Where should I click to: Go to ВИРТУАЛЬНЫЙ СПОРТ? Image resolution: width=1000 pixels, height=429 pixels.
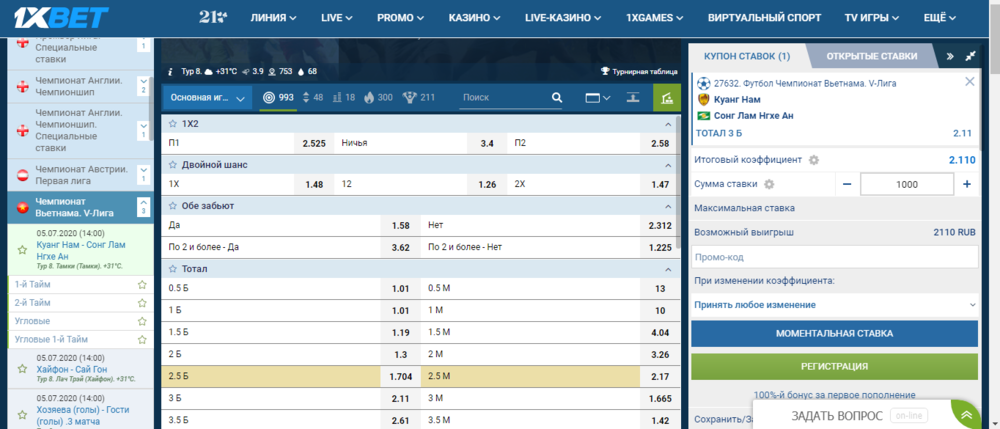point(764,18)
